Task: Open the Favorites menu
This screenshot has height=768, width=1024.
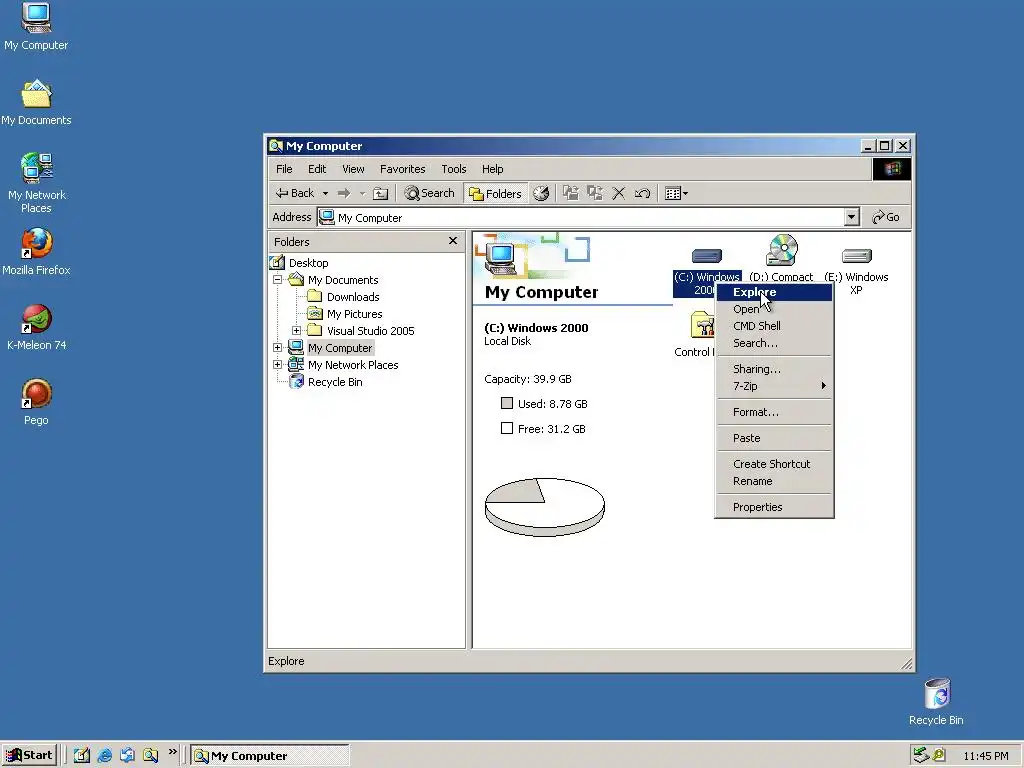Action: [402, 169]
